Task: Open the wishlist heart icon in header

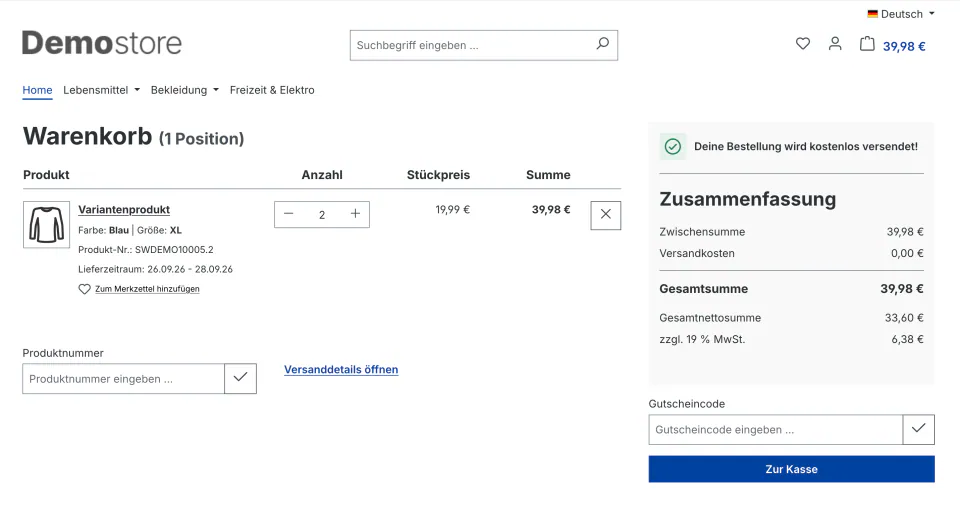Action: pyautogui.click(x=803, y=43)
